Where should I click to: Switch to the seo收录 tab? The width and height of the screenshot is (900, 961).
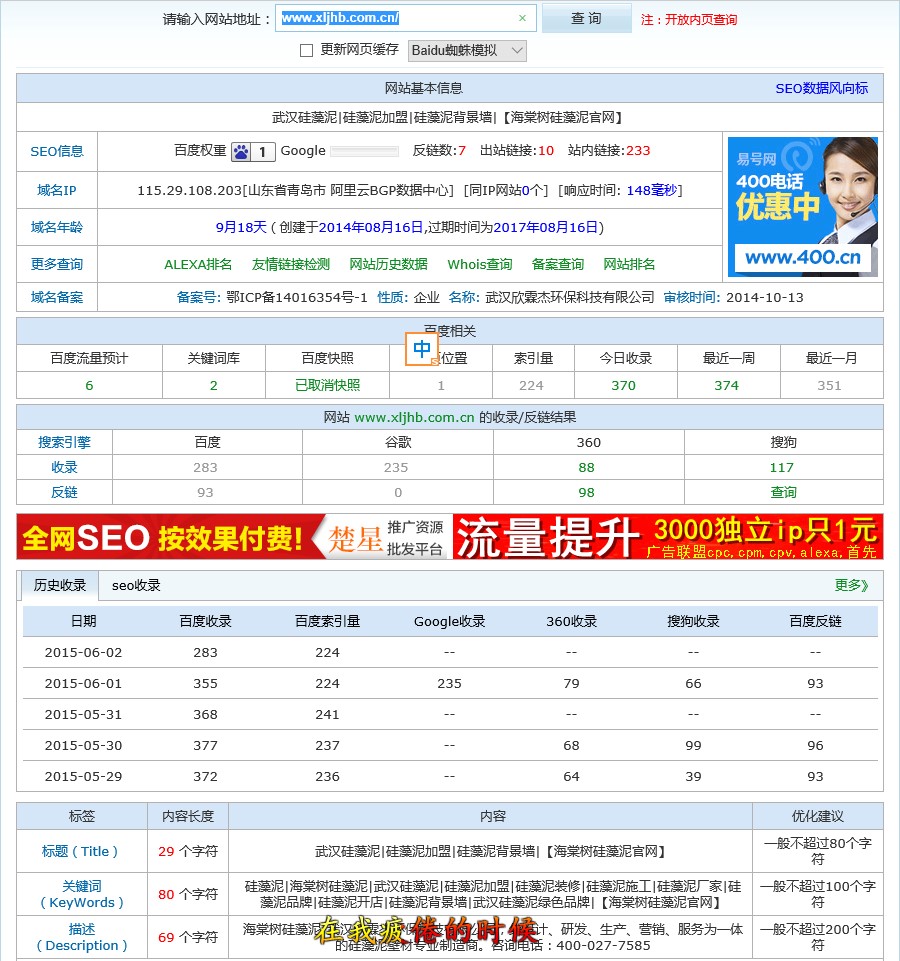coord(136,585)
